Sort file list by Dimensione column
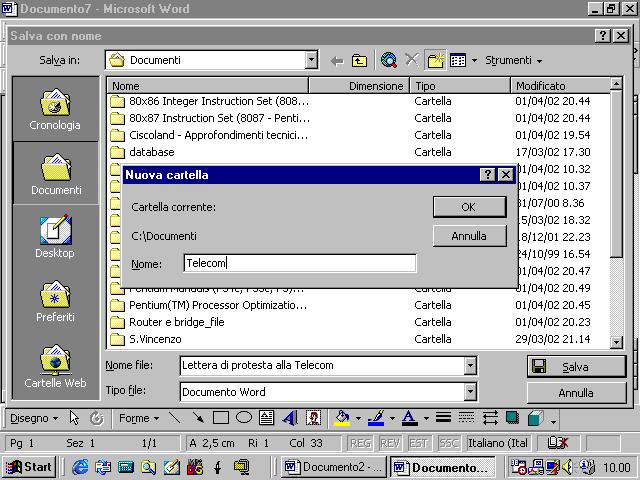The height and width of the screenshot is (480, 640). point(359,86)
